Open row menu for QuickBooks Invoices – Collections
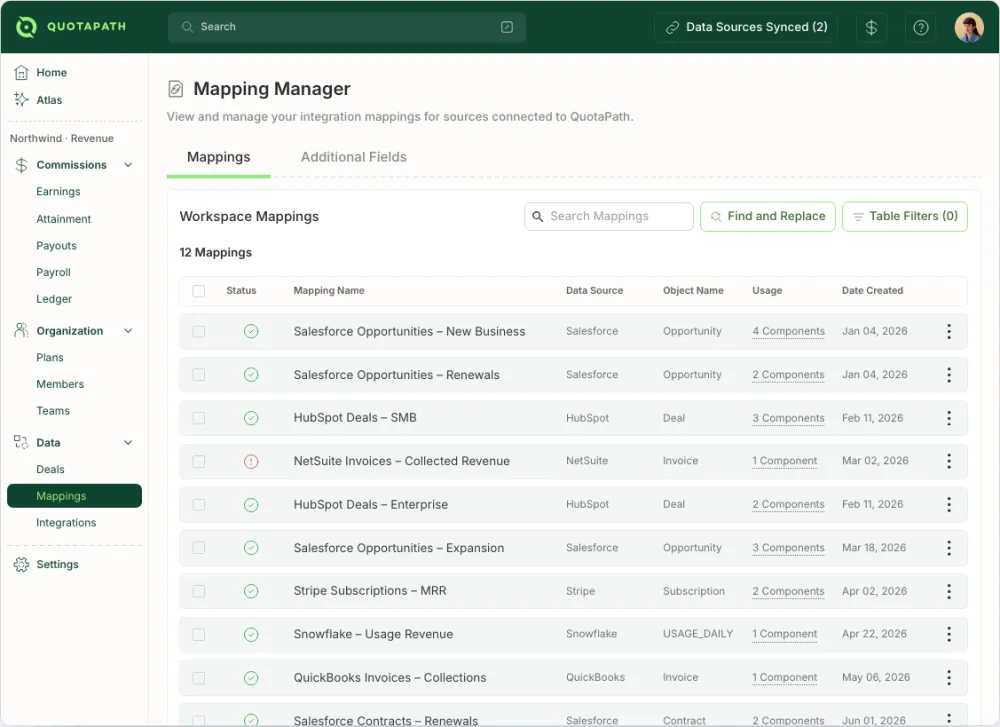Image resolution: width=1000 pixels, height=727 pixels. tap(949, 678)
